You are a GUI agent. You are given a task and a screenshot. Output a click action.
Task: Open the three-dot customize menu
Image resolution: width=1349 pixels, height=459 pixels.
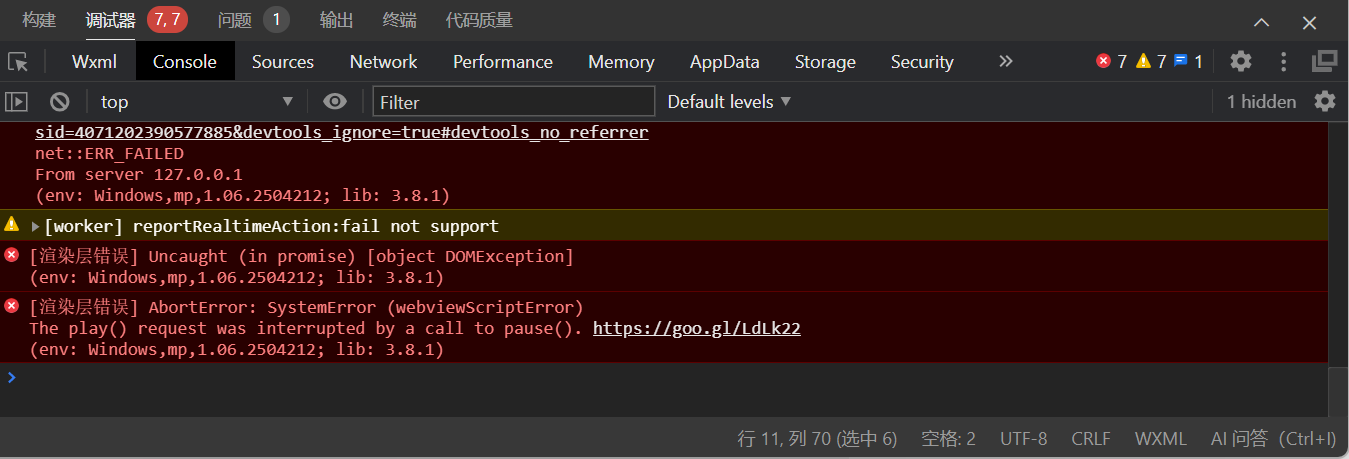pyautogui.click(x=1284, y=61)
